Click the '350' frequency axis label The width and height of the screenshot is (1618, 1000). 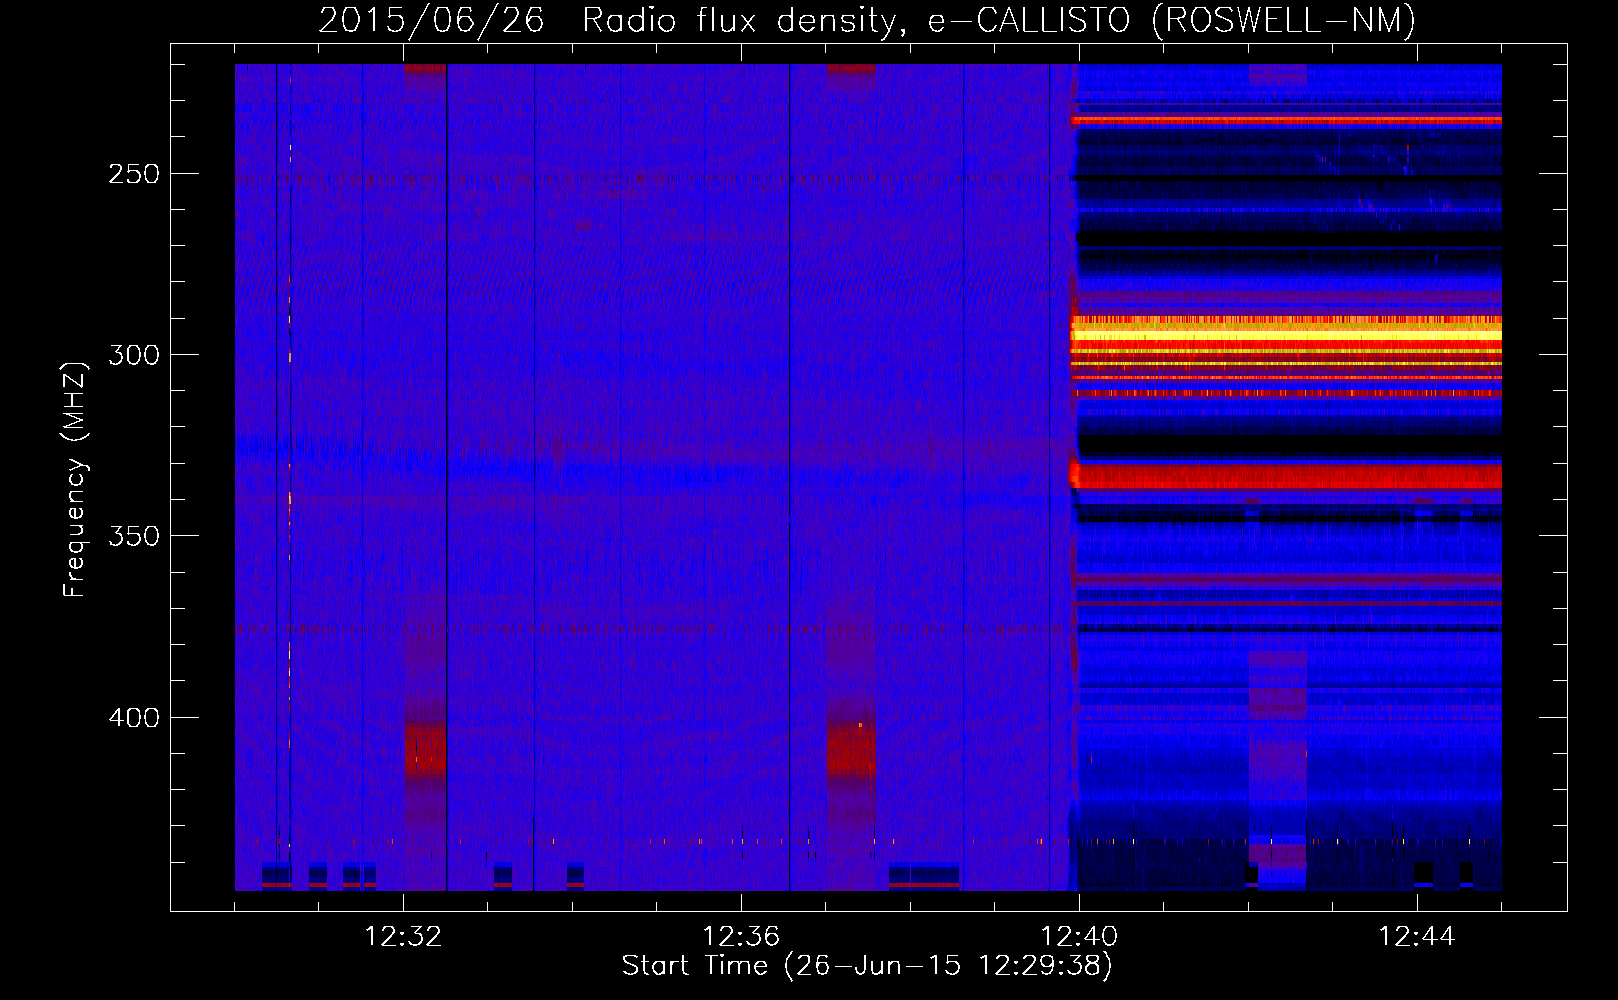click(x=134, y=536)
